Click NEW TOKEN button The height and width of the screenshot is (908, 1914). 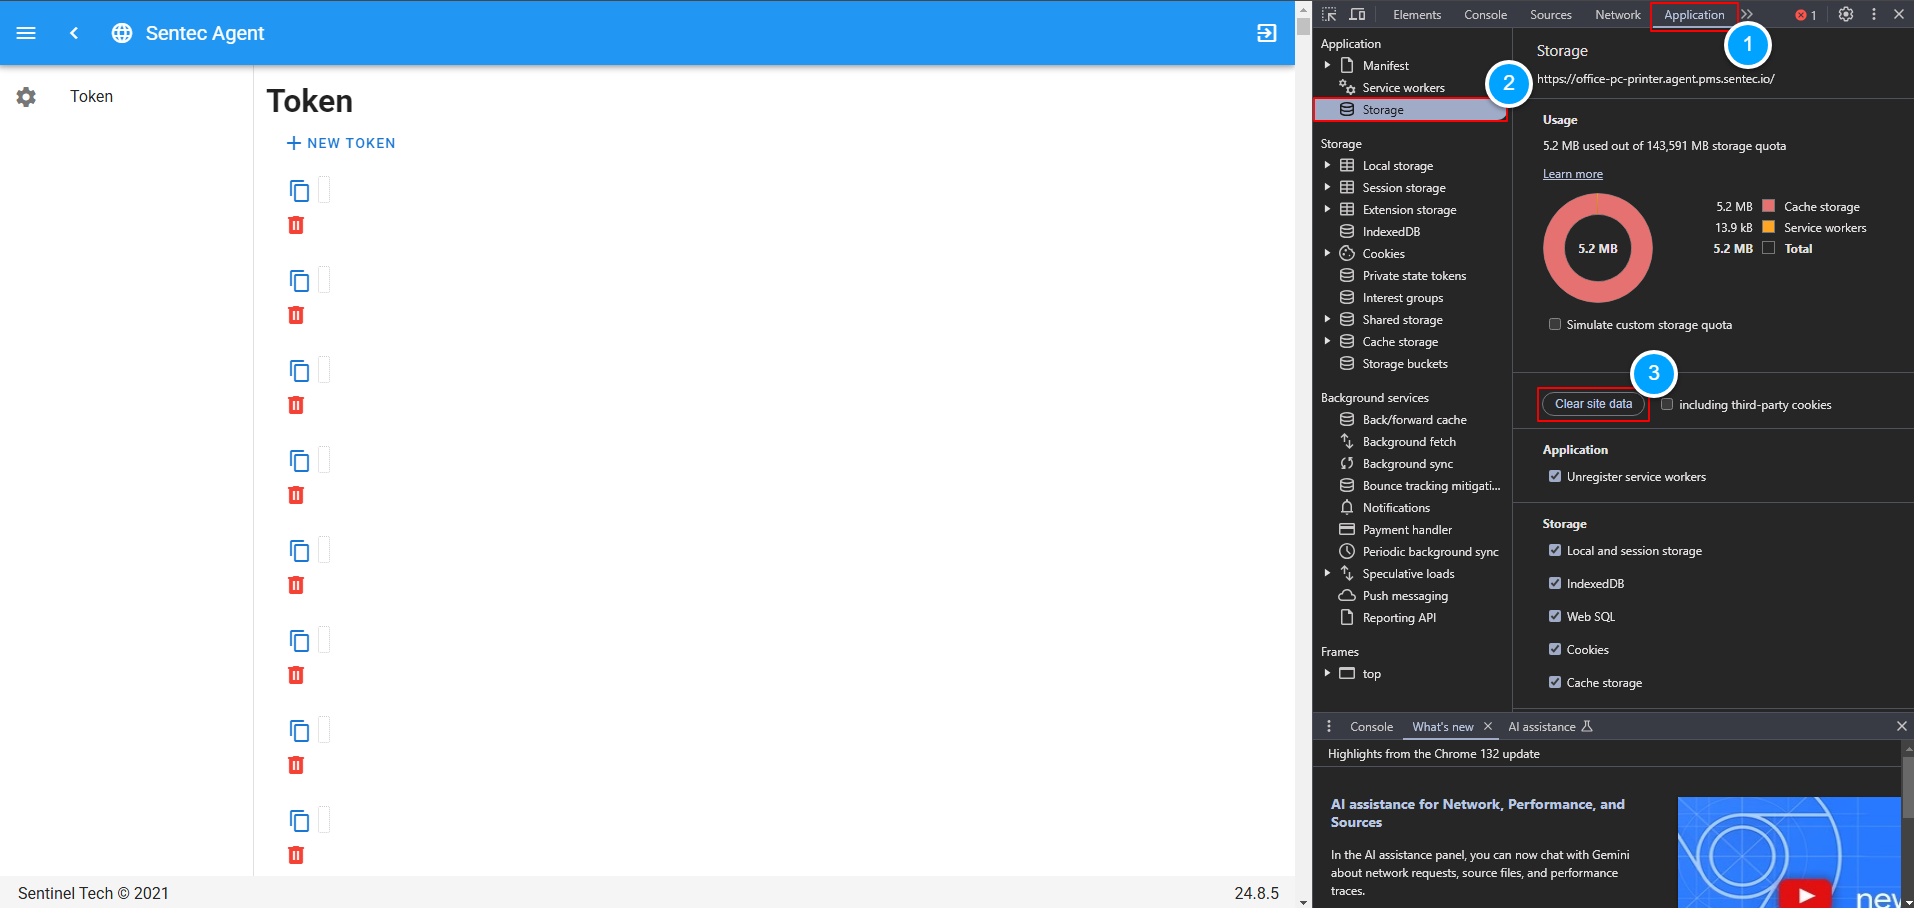click(x=341, y=143)
